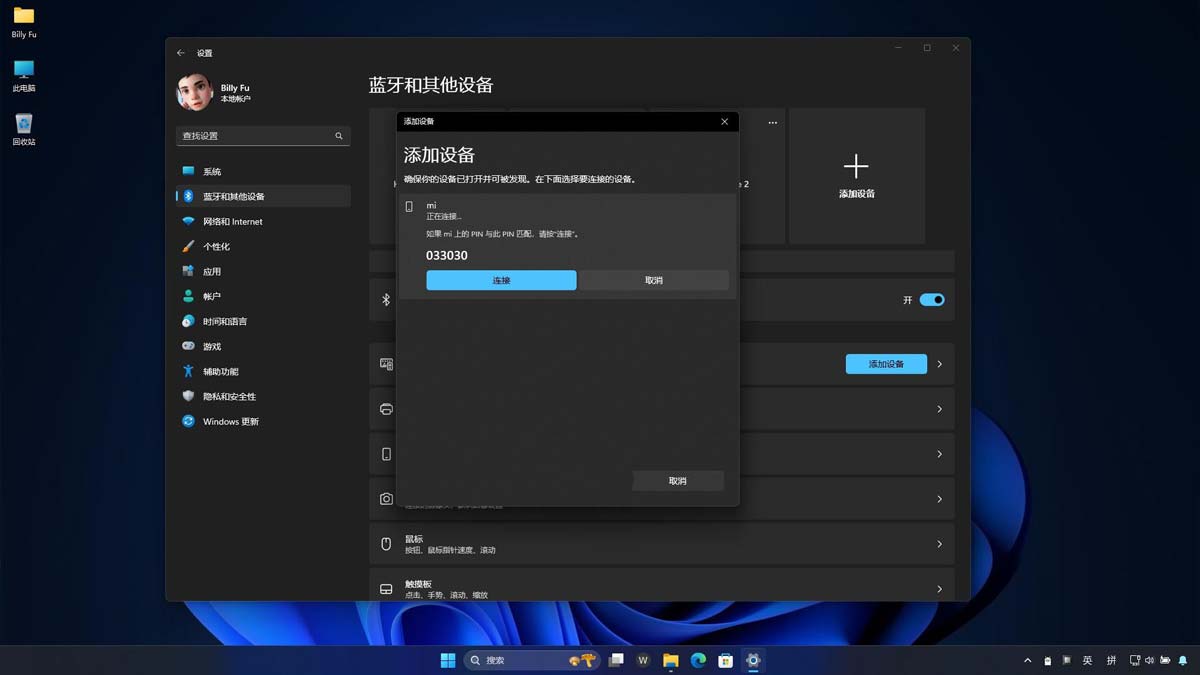1200x675 pixels.
Task: Click the taskbar search input field
Action: tap(530, 660)
